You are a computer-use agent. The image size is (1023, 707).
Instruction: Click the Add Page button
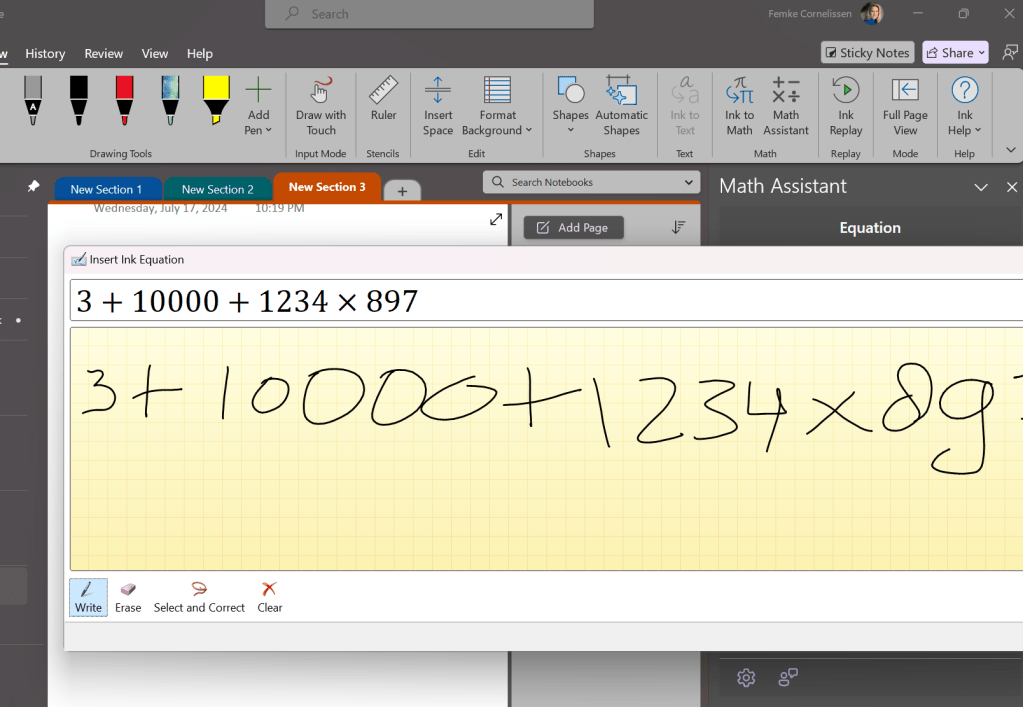pos(573,228)
